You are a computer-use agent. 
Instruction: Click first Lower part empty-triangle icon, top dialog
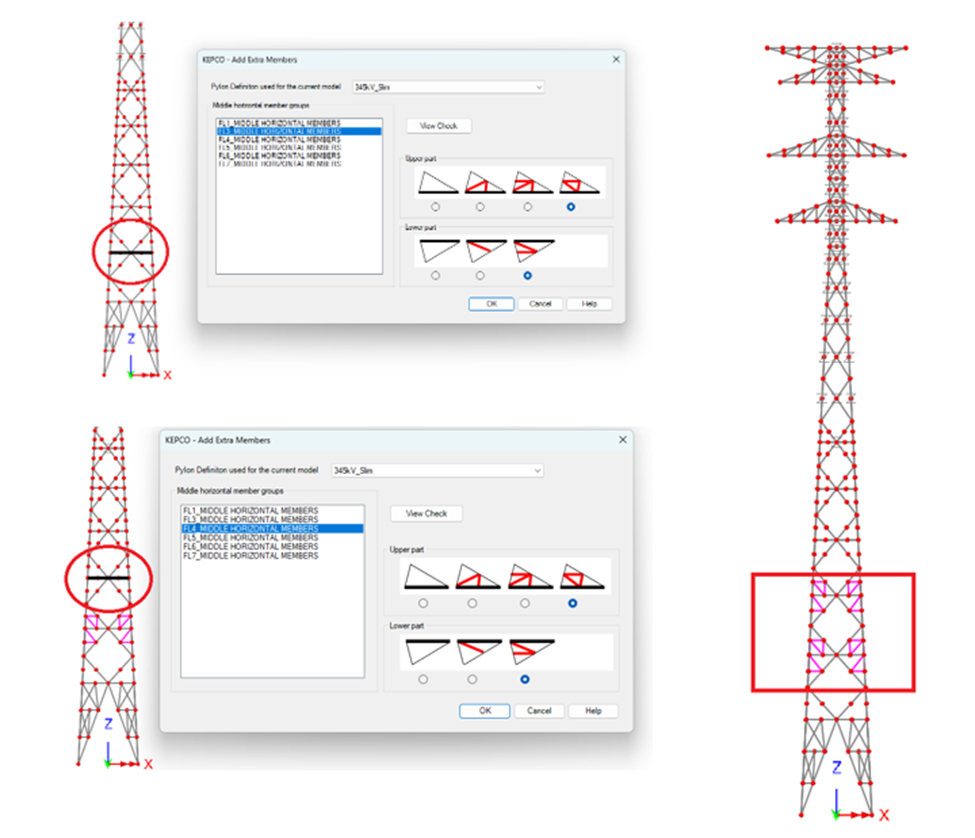tap(438, 250)
